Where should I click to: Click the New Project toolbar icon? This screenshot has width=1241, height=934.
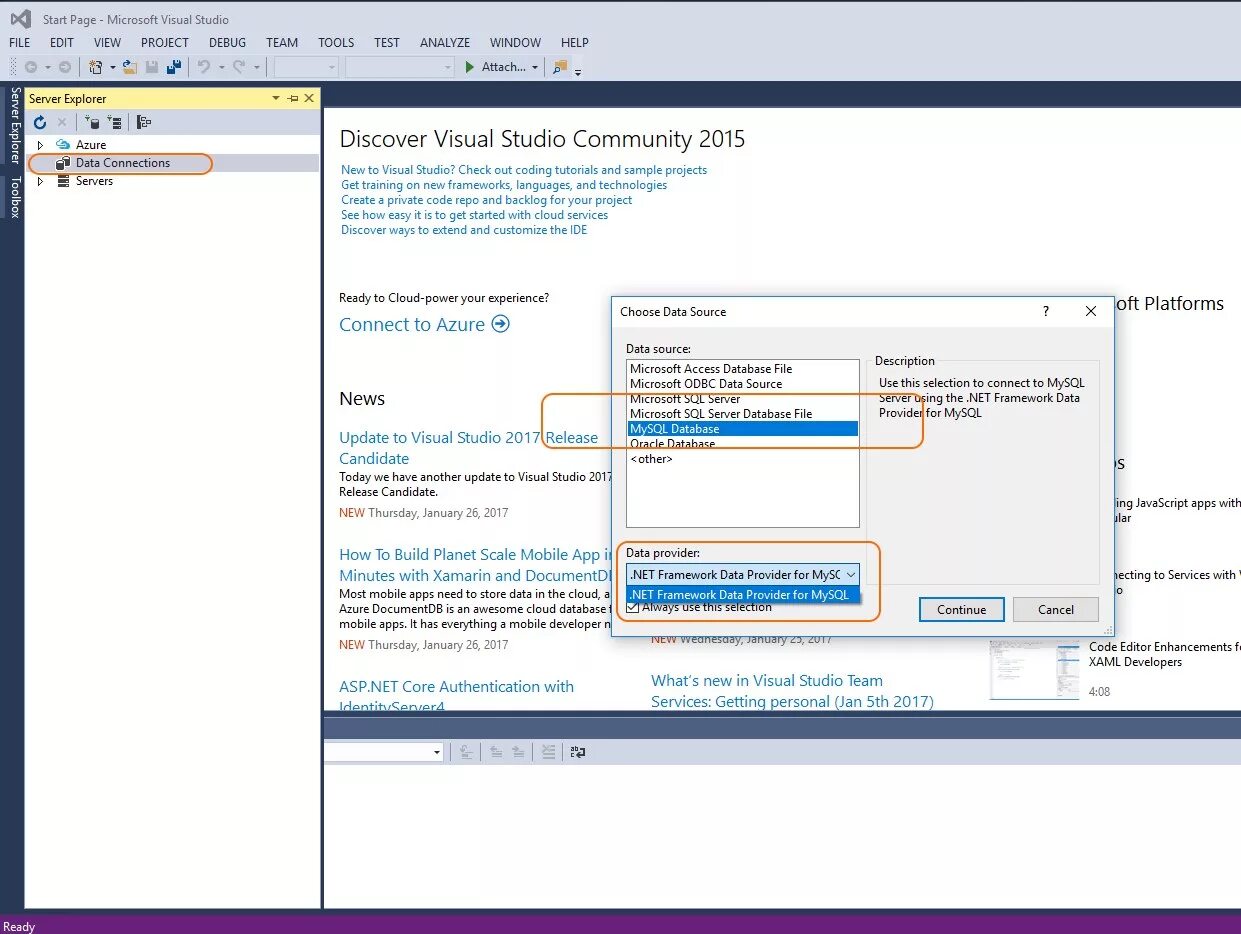[96, 67]
